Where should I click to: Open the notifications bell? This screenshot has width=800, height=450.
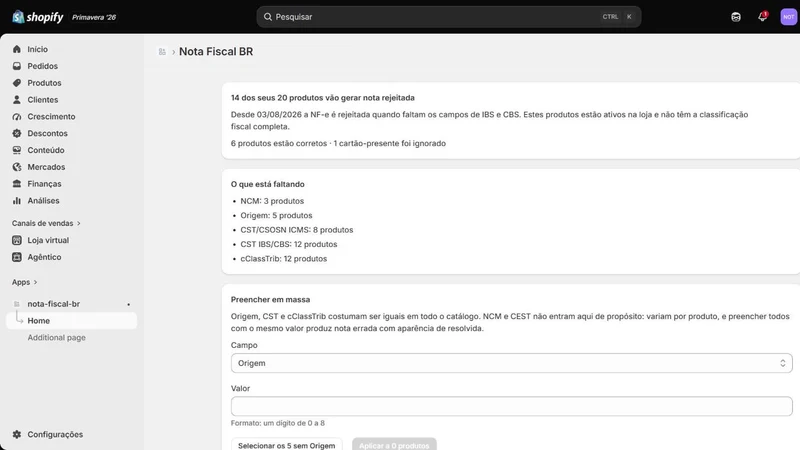click(762, 17)
